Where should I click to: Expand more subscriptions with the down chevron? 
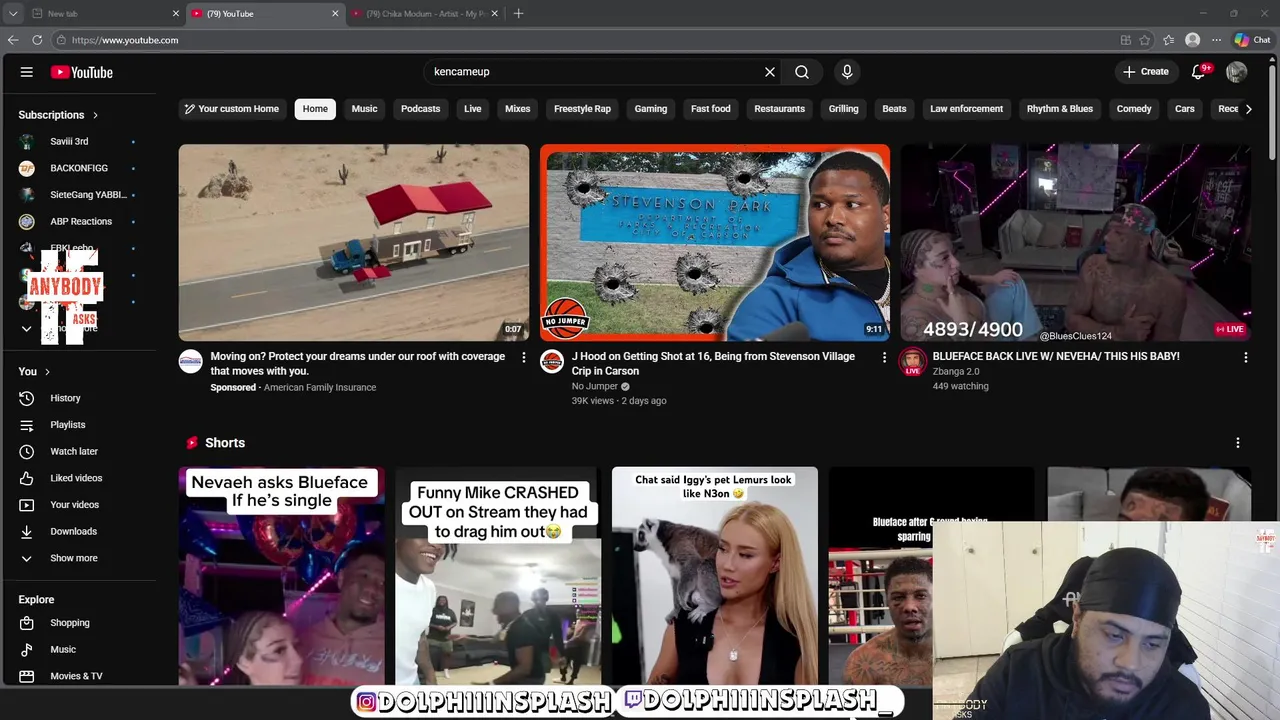(27, 328)
